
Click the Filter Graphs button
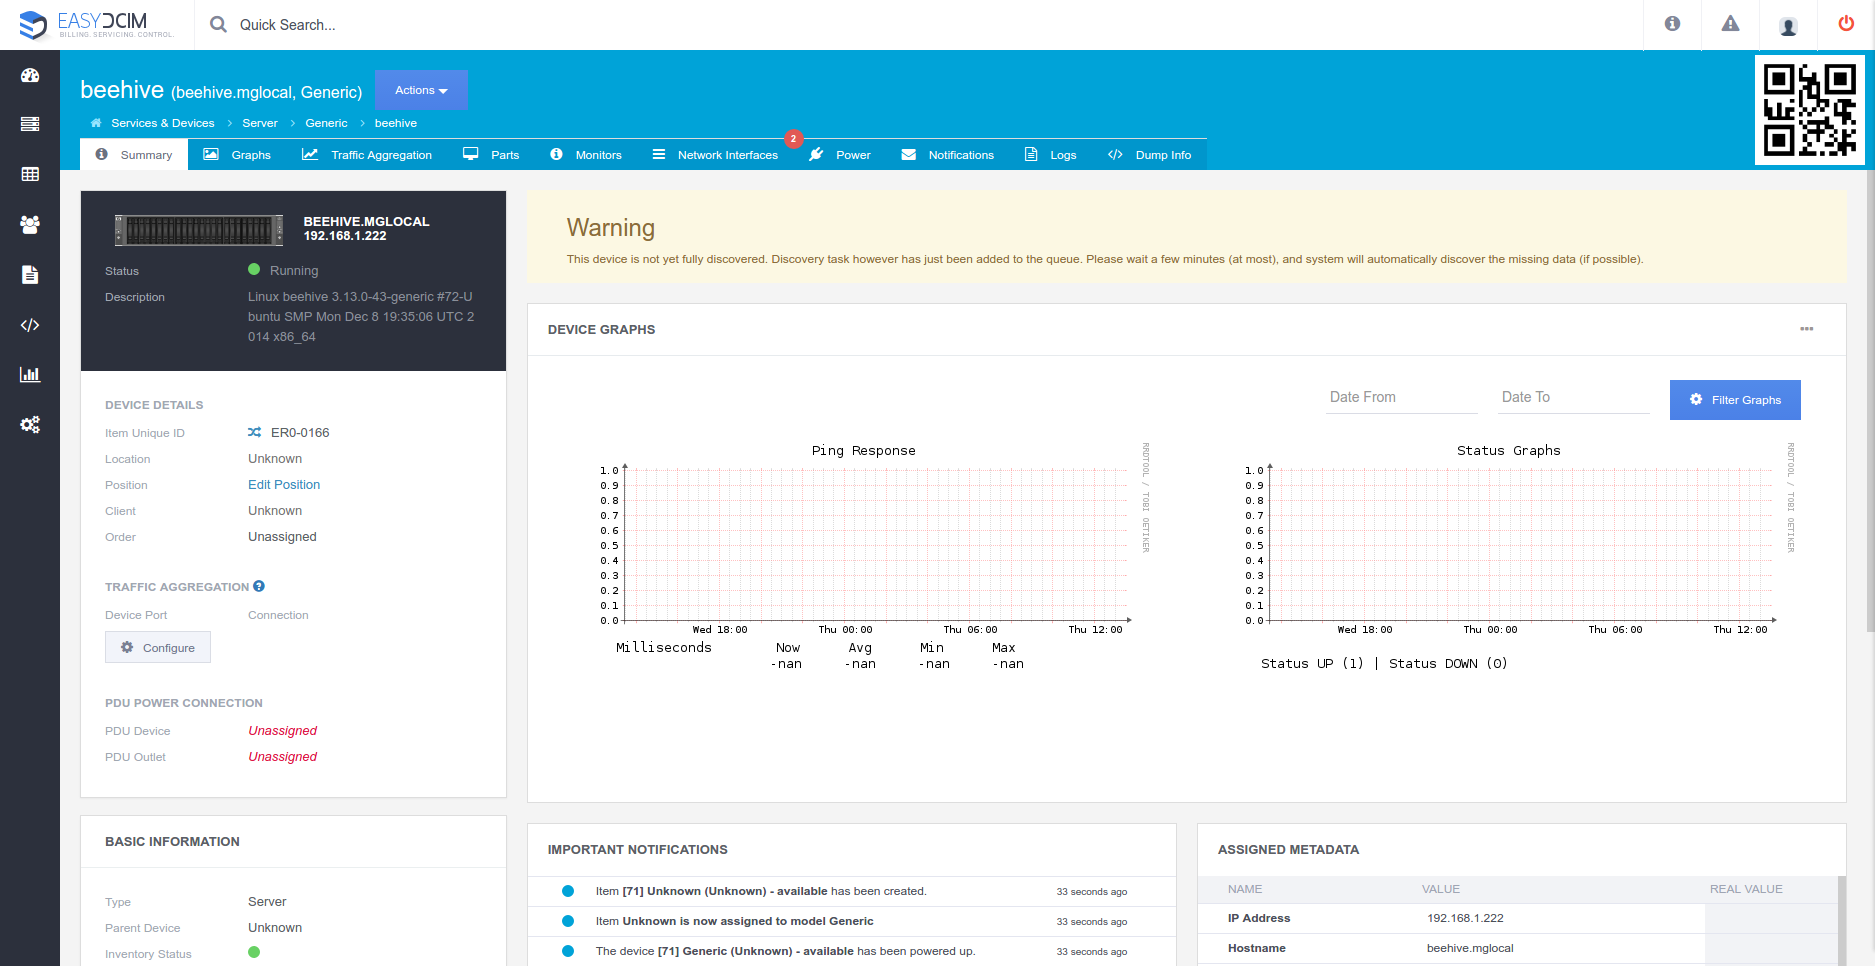[x=1735, y=400]
